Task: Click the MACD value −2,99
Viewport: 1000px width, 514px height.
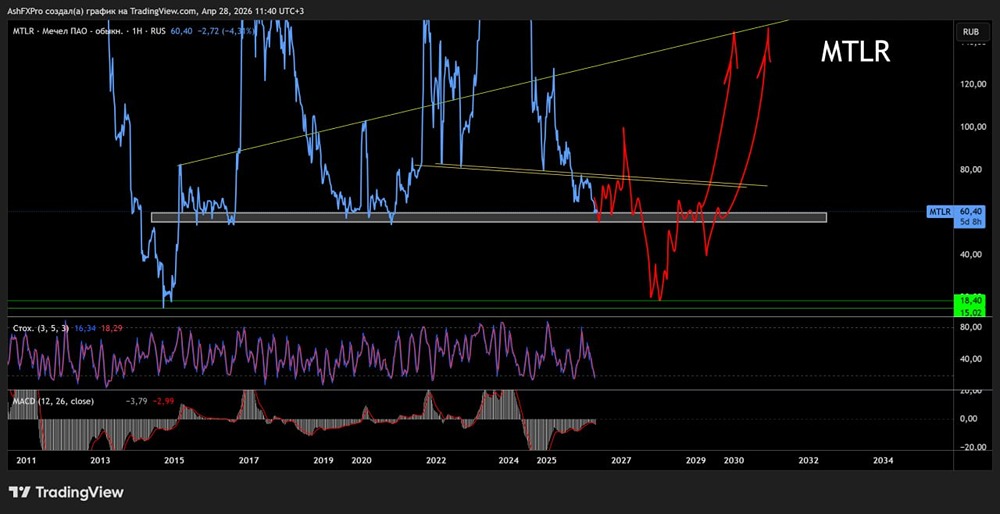Action: 161,402
